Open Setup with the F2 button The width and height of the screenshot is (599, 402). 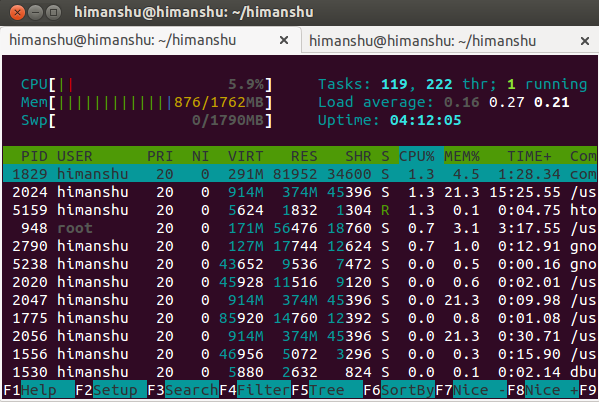pos(111,390)
